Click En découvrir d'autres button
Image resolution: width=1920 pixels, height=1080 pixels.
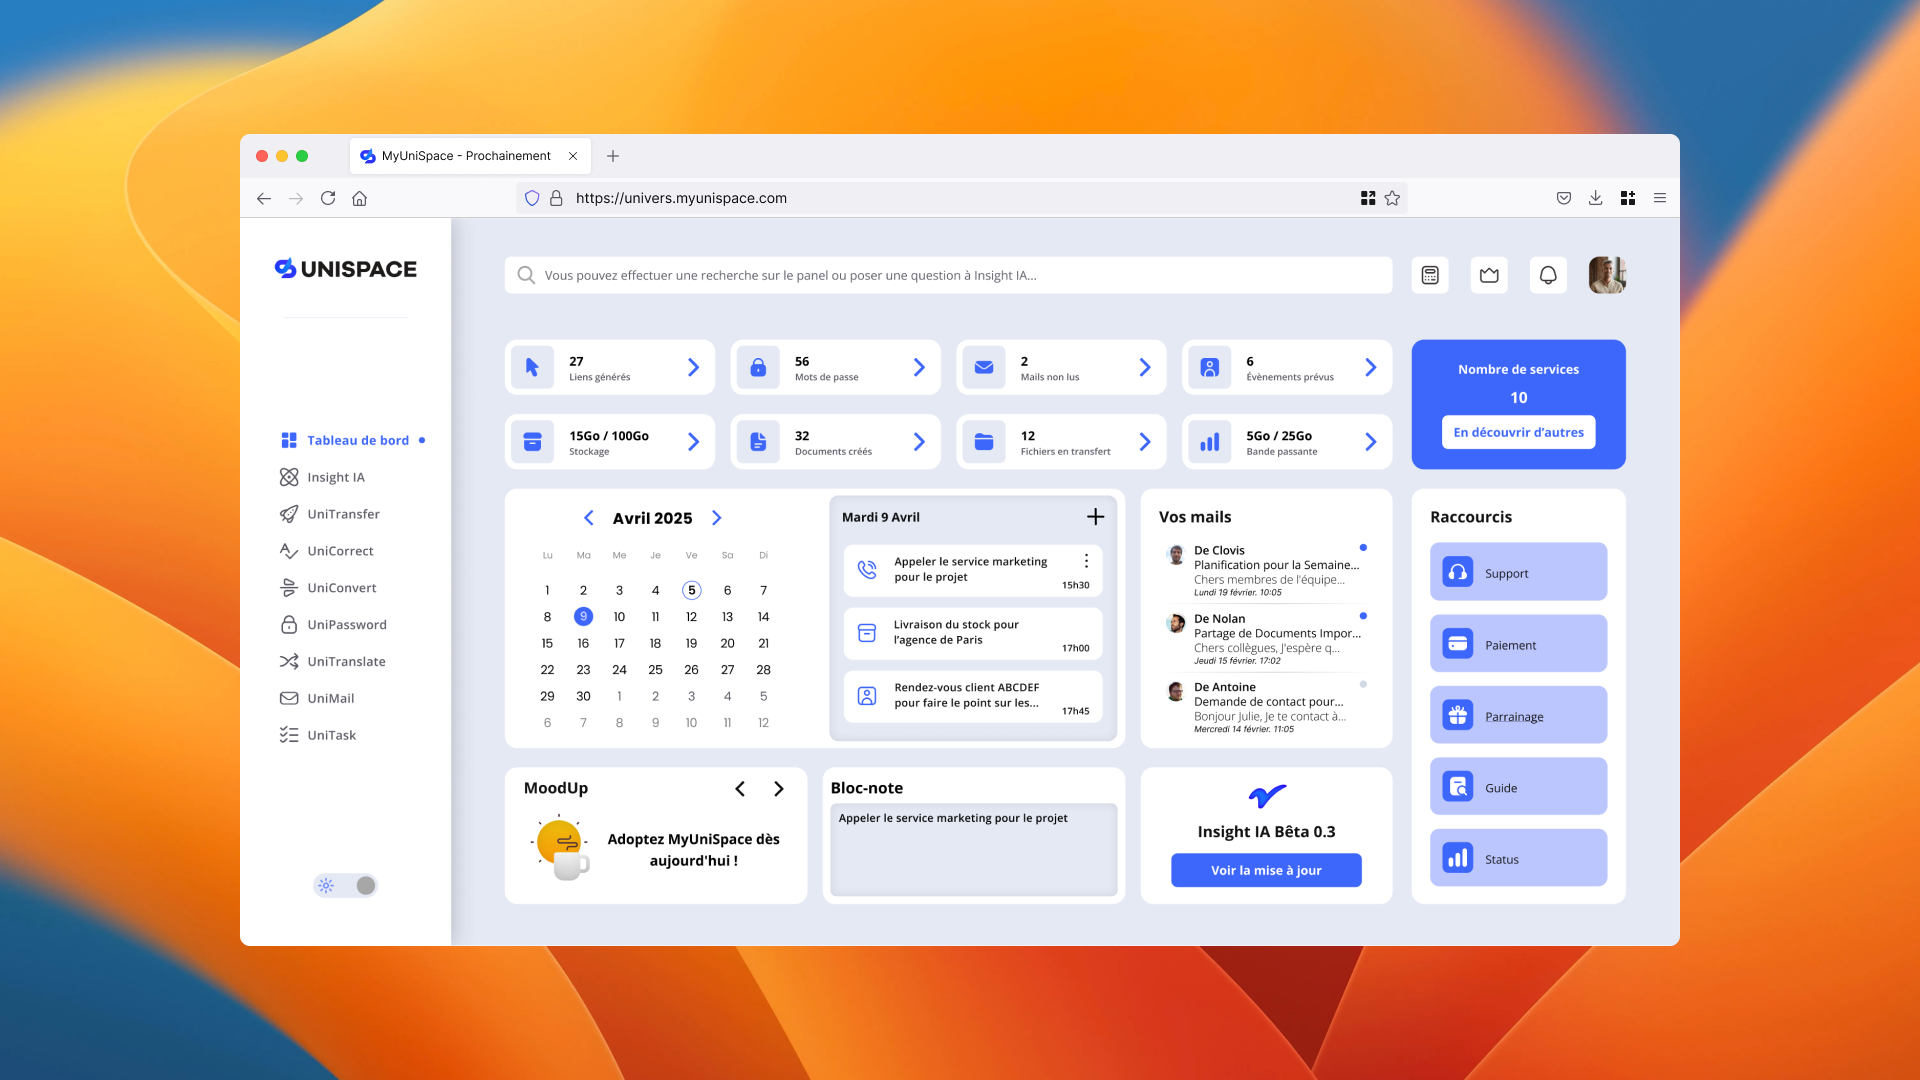tap(1518, 432)
